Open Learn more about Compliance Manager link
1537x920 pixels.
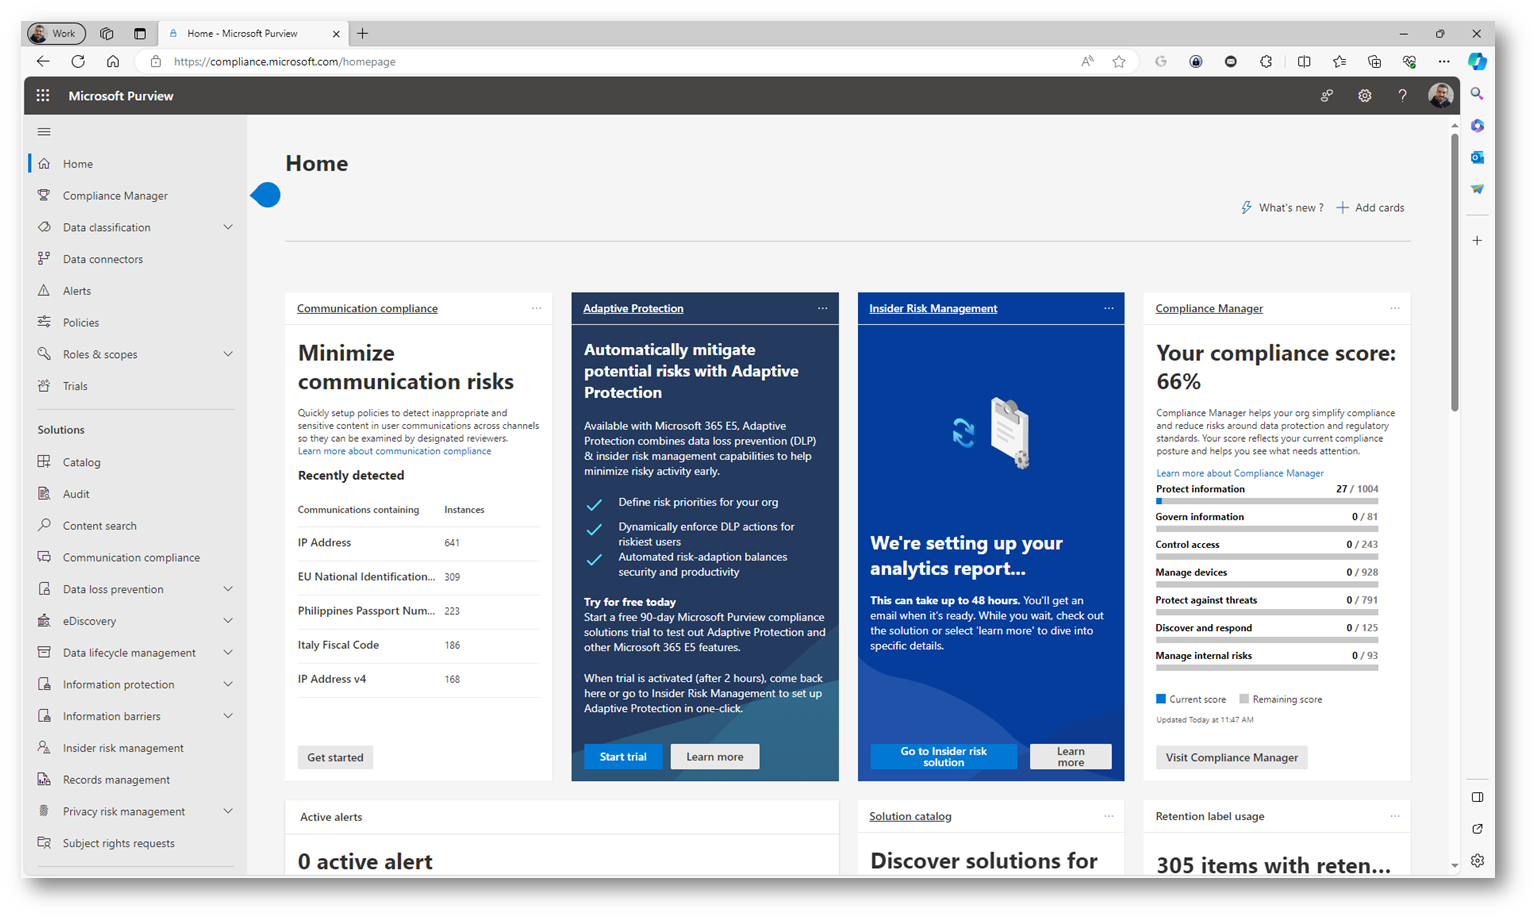(x=1239, y=473)
